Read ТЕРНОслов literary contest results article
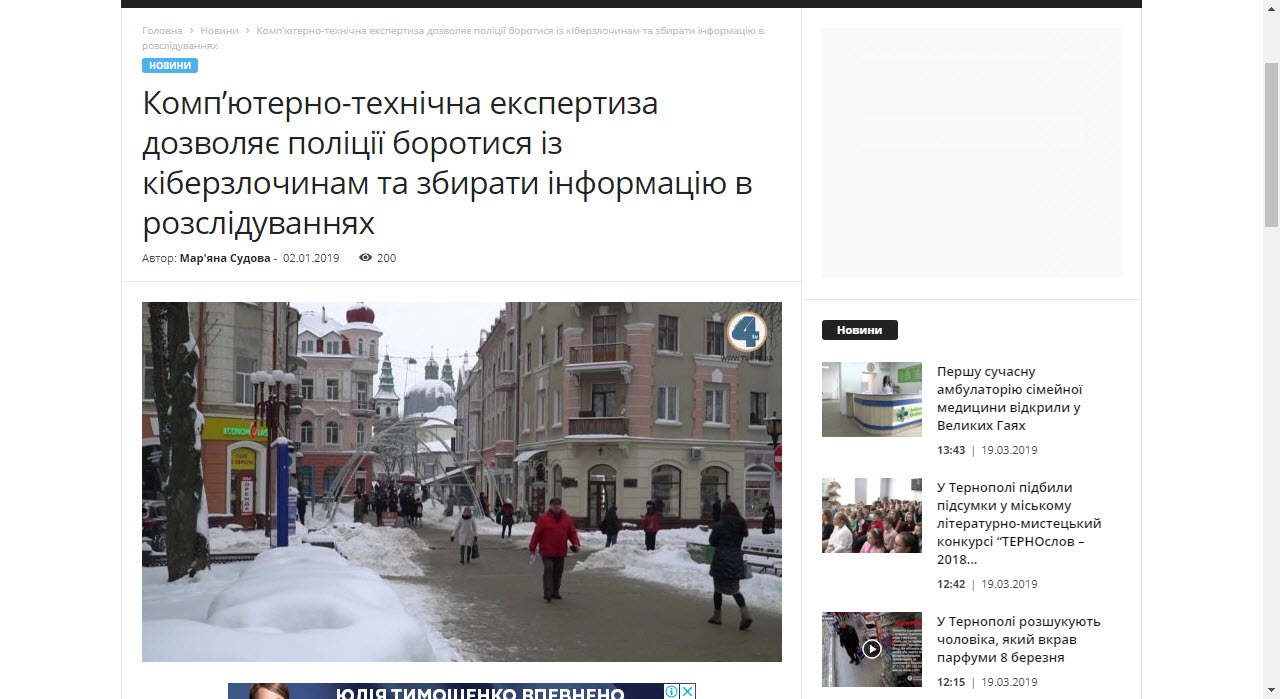Screen dimensions: 1280x699 1019,523
